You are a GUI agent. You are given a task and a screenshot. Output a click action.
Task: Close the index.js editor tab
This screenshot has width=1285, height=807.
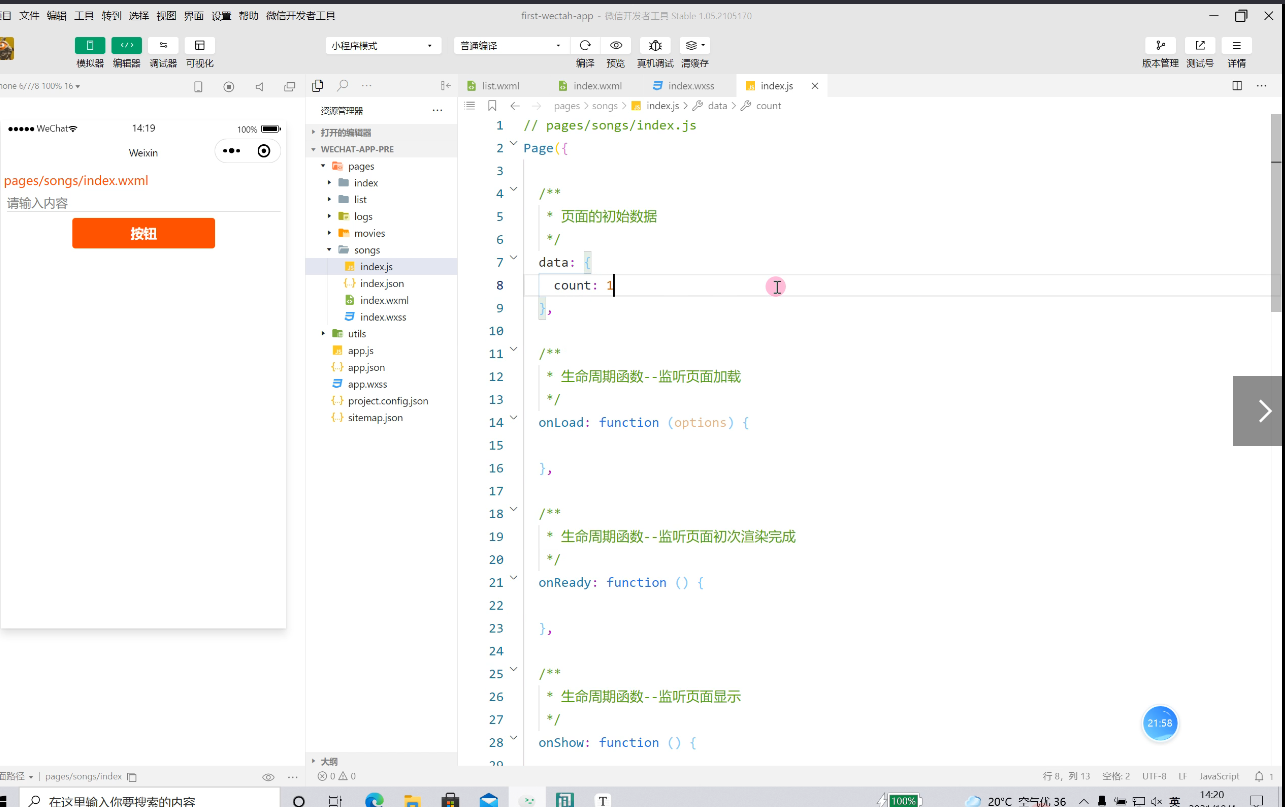pyautogui.click(x=815, y=86)
